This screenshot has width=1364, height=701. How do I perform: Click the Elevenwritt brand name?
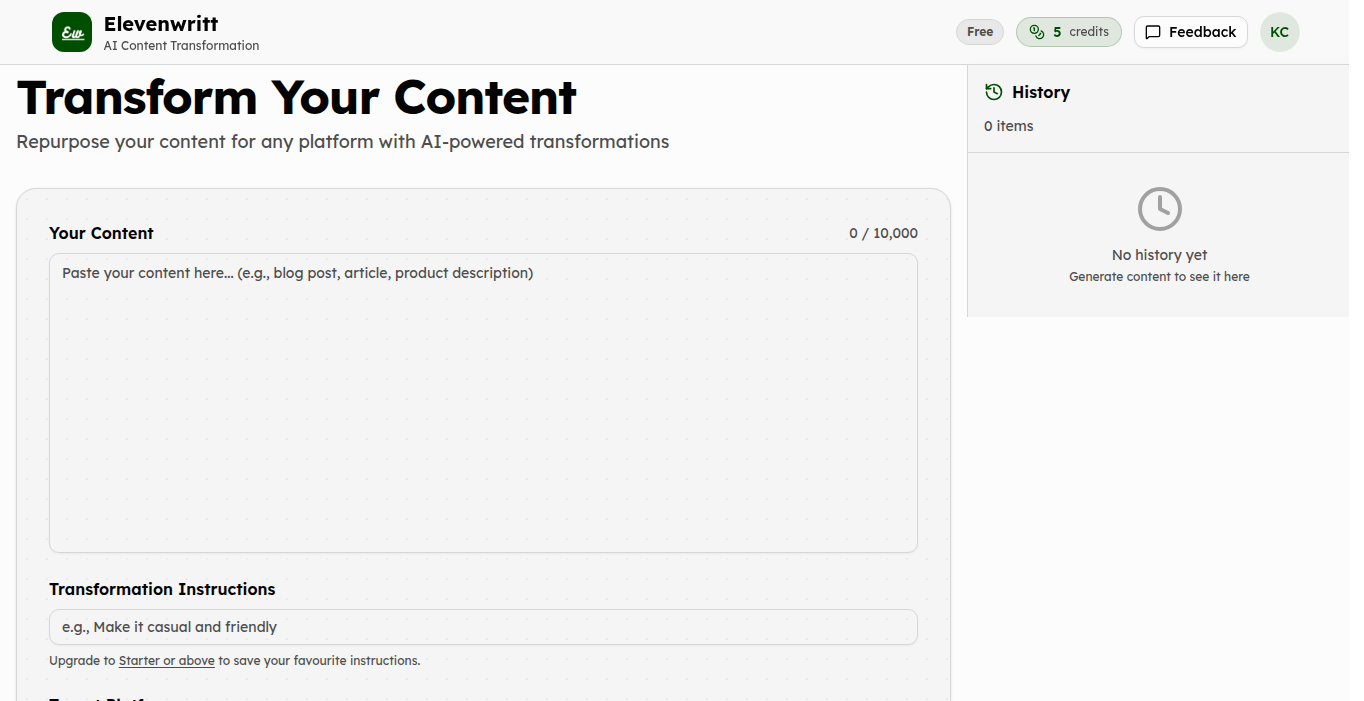[x=161, y=24]
